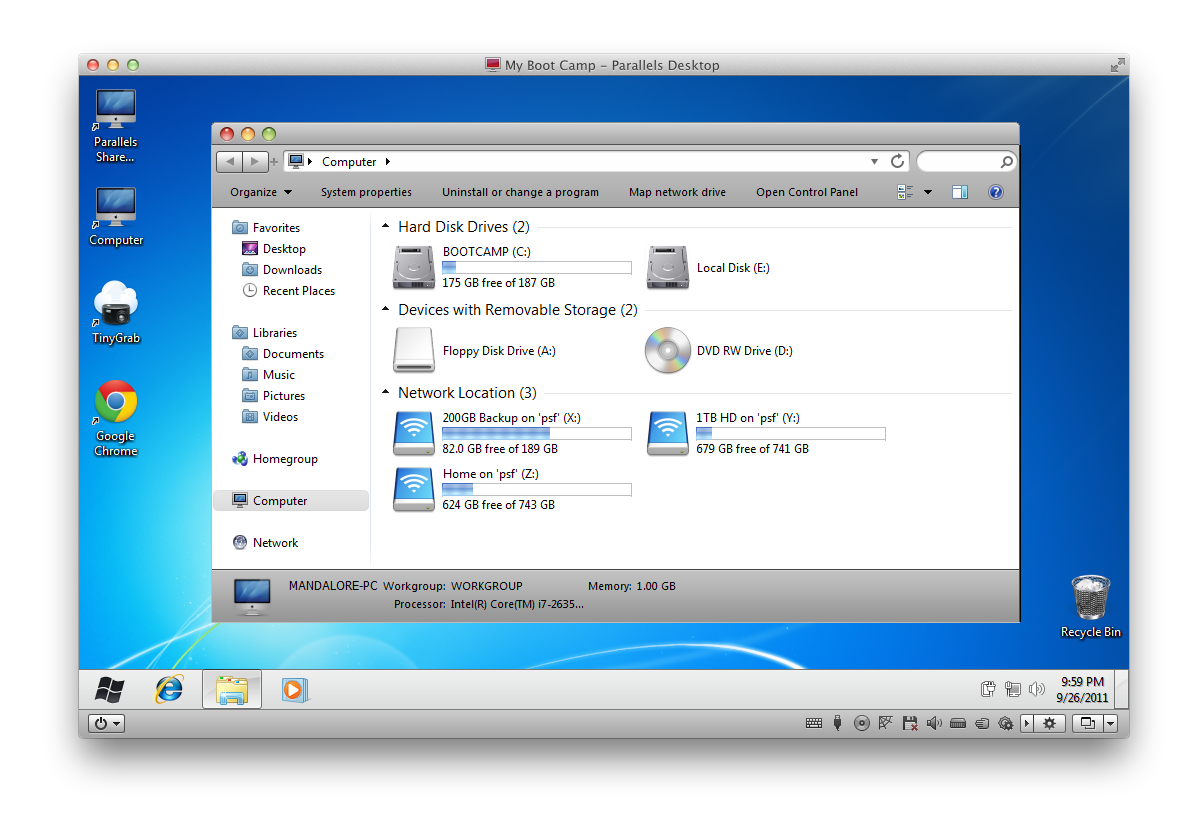Open Windows Explorer from the taskbar
The width and height of the screenshot is (1186, 826).
pyautogui.click(x=232, y=689)
